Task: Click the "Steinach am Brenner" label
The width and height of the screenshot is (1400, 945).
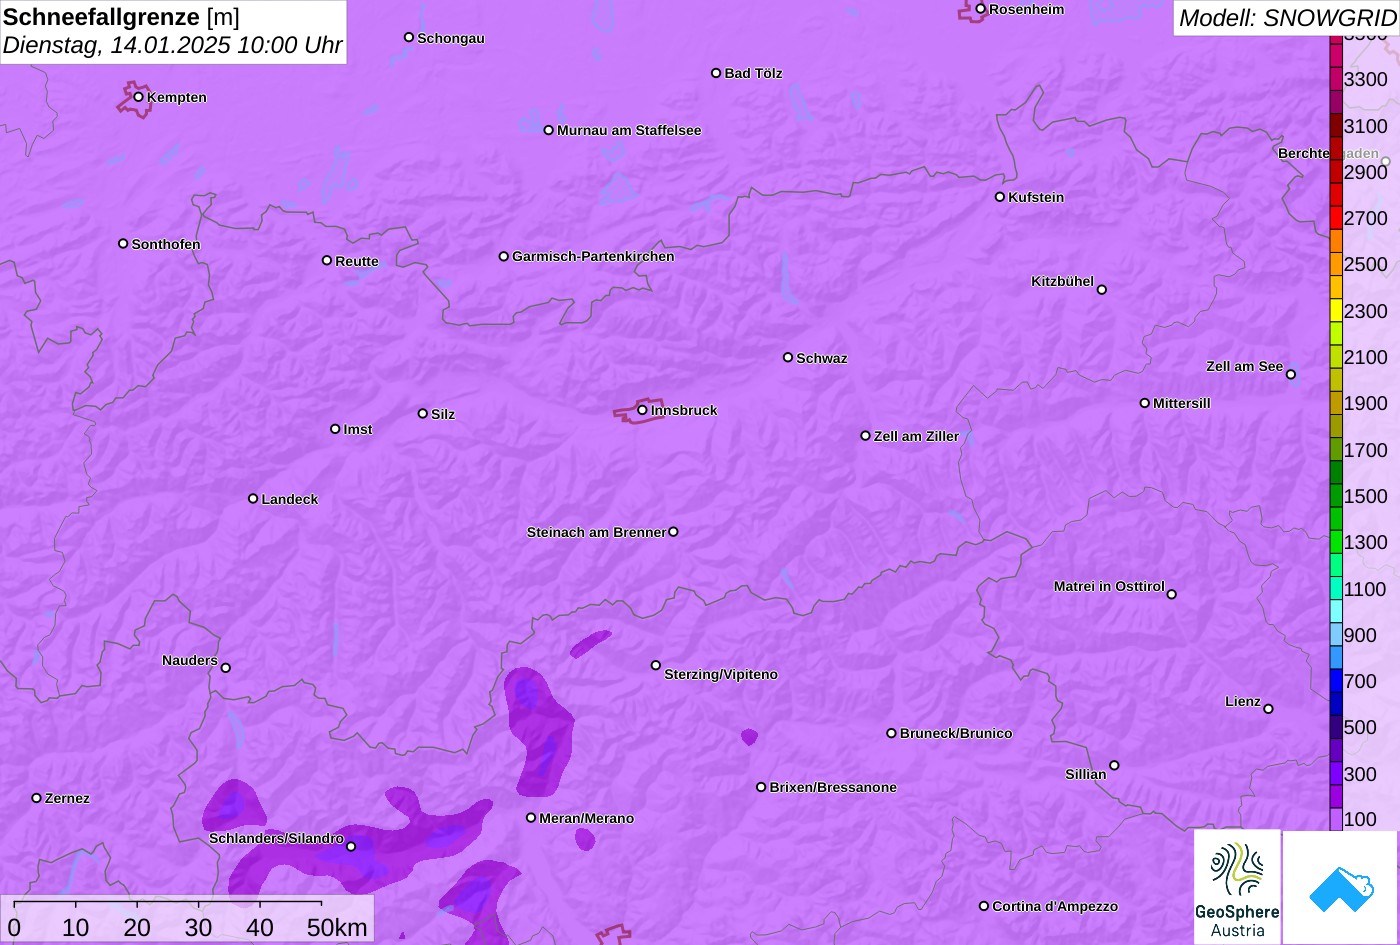Action: 596,532
